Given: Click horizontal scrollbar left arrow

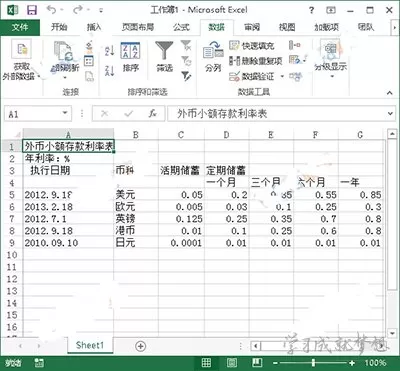Looking at the screenshot, I should click(255, 346).
